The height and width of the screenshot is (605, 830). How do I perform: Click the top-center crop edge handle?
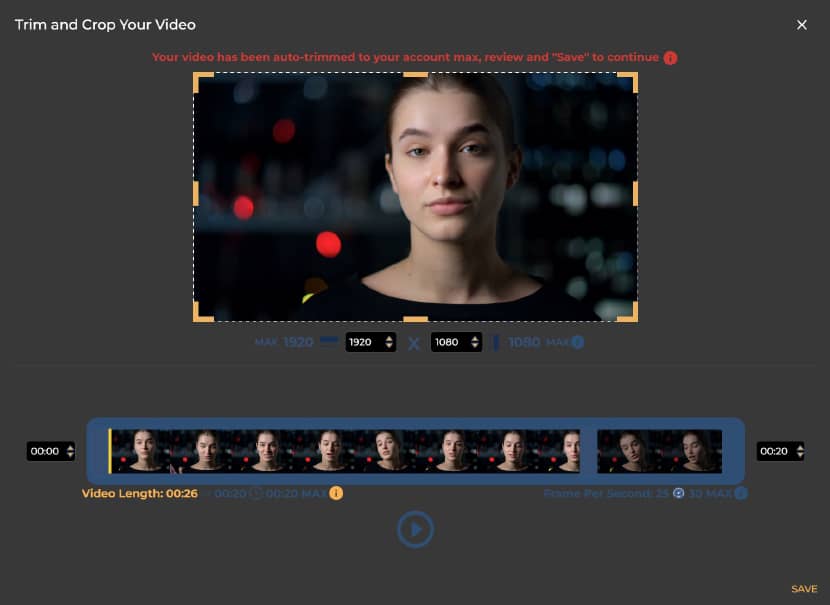pos(416,75)
